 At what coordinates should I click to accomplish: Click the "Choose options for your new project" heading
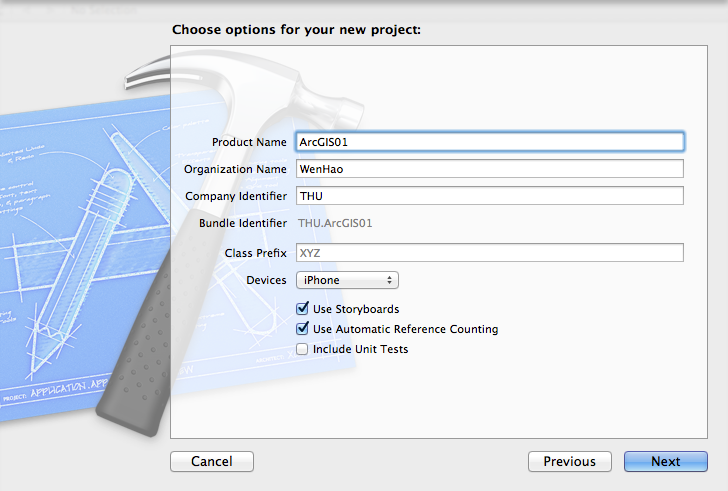pyautogui.click(x=296, y=30)
